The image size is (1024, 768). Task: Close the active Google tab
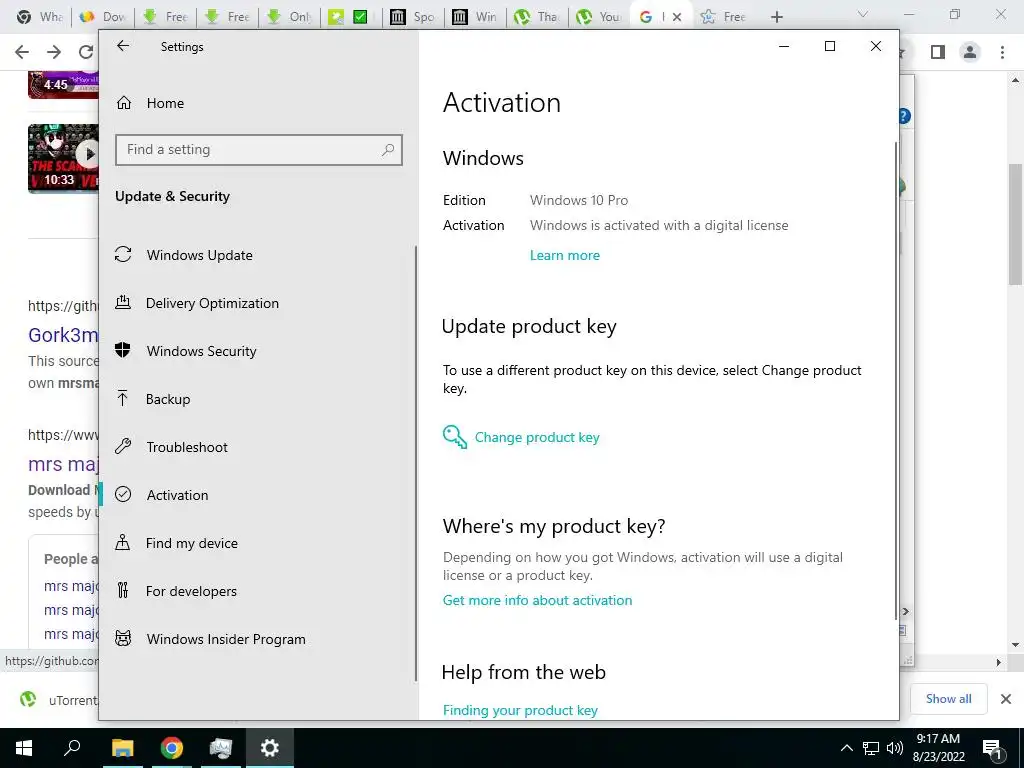pos(677,17)
